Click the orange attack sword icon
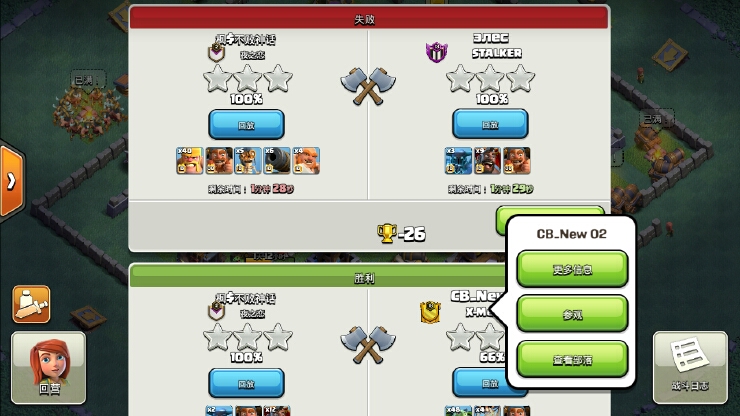 tap(31, 304)
